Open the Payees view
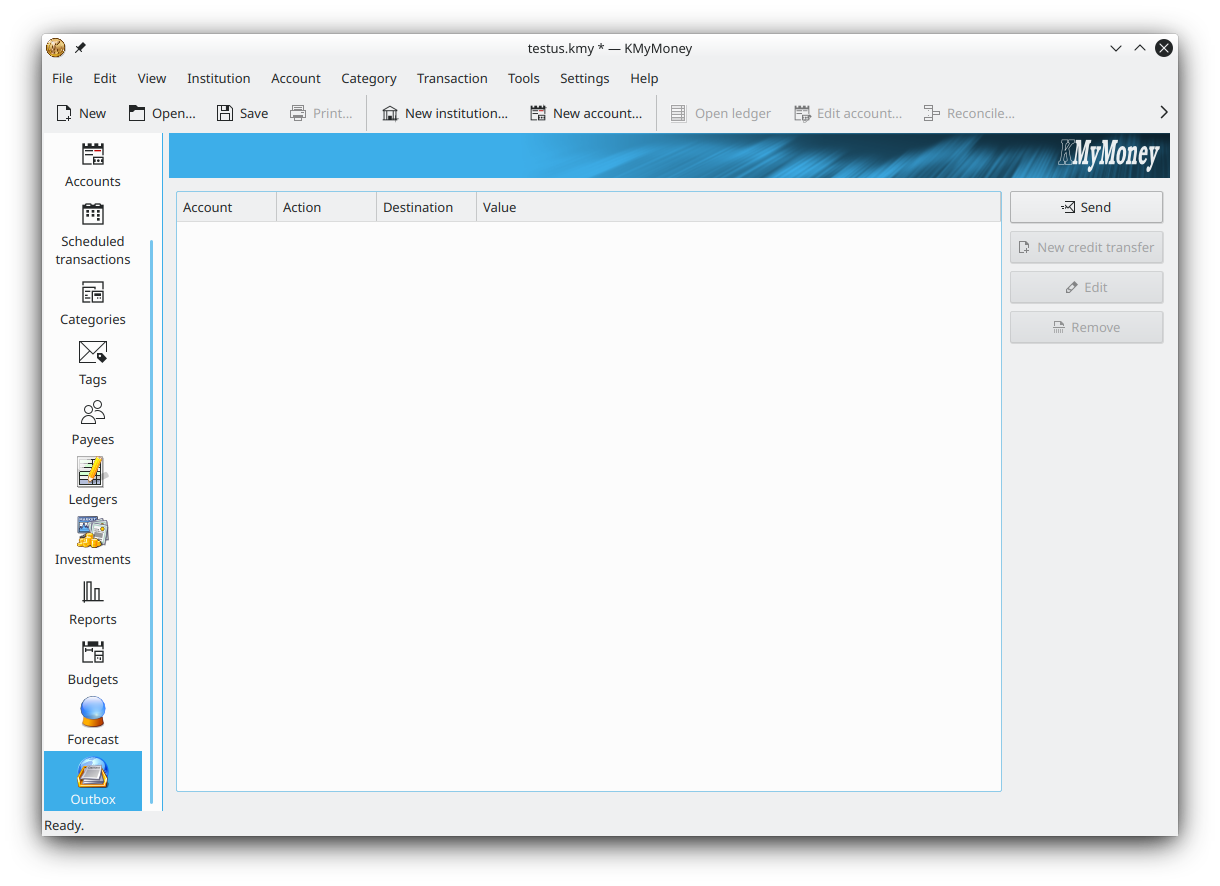 pyautogui.click(x=93, y=413)
